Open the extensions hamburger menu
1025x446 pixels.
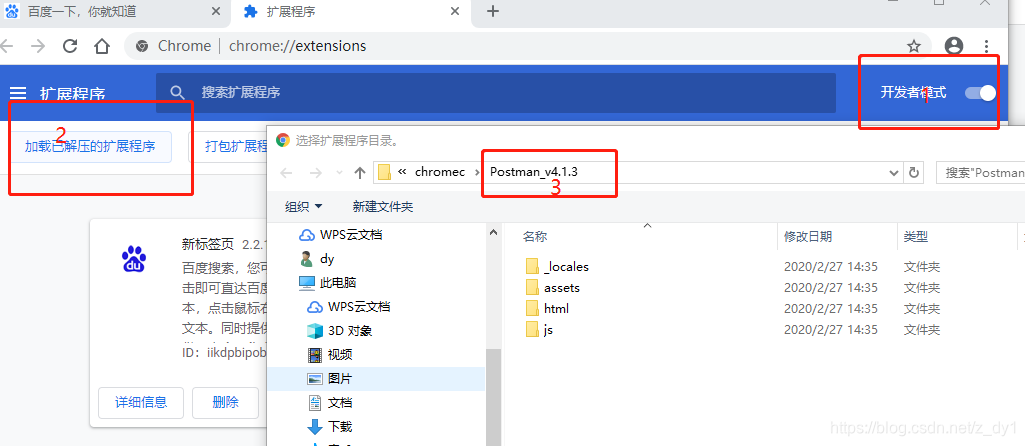18,94
